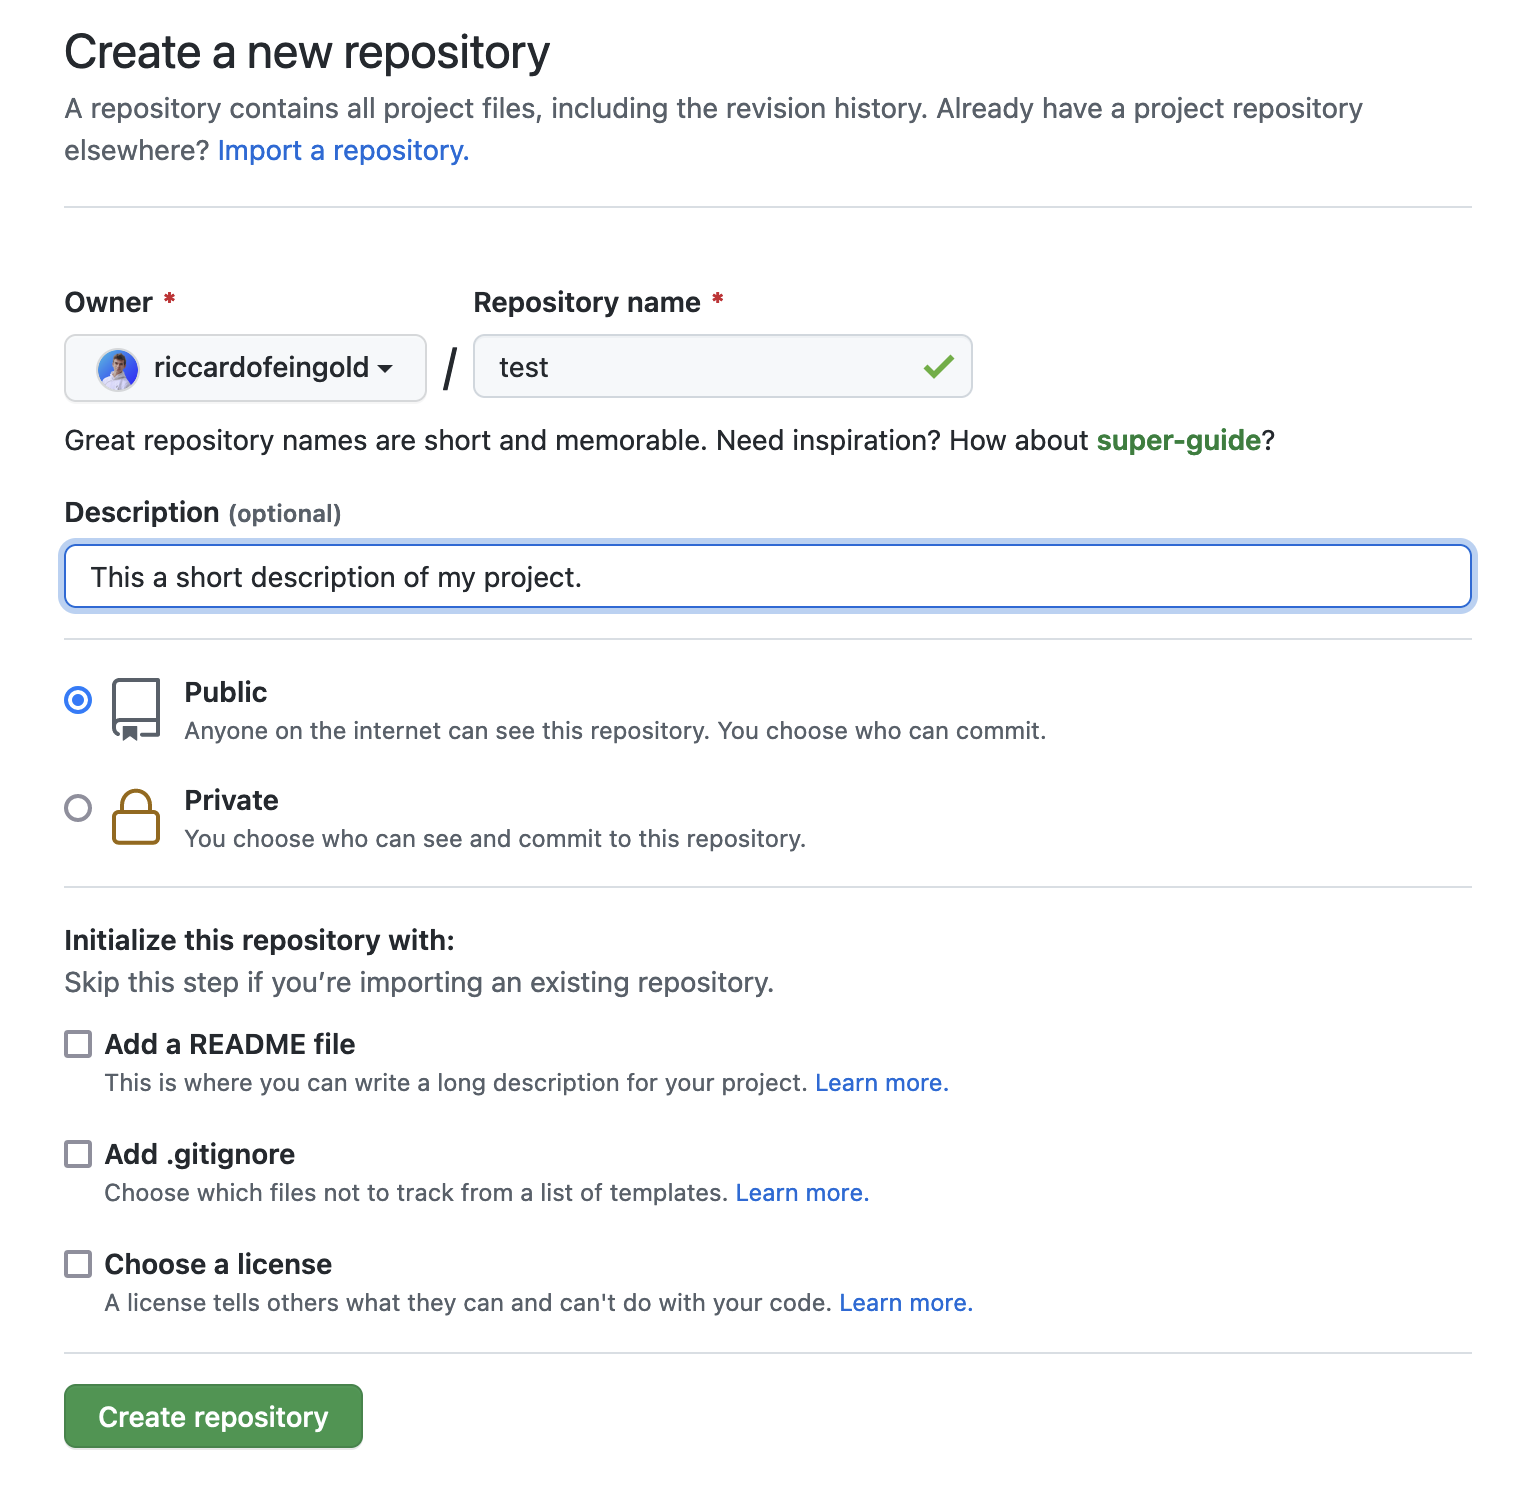This screenshot has height=1502, width=1534.
Task: Check the Choose a license option
Action: (x=78, y=1264)
